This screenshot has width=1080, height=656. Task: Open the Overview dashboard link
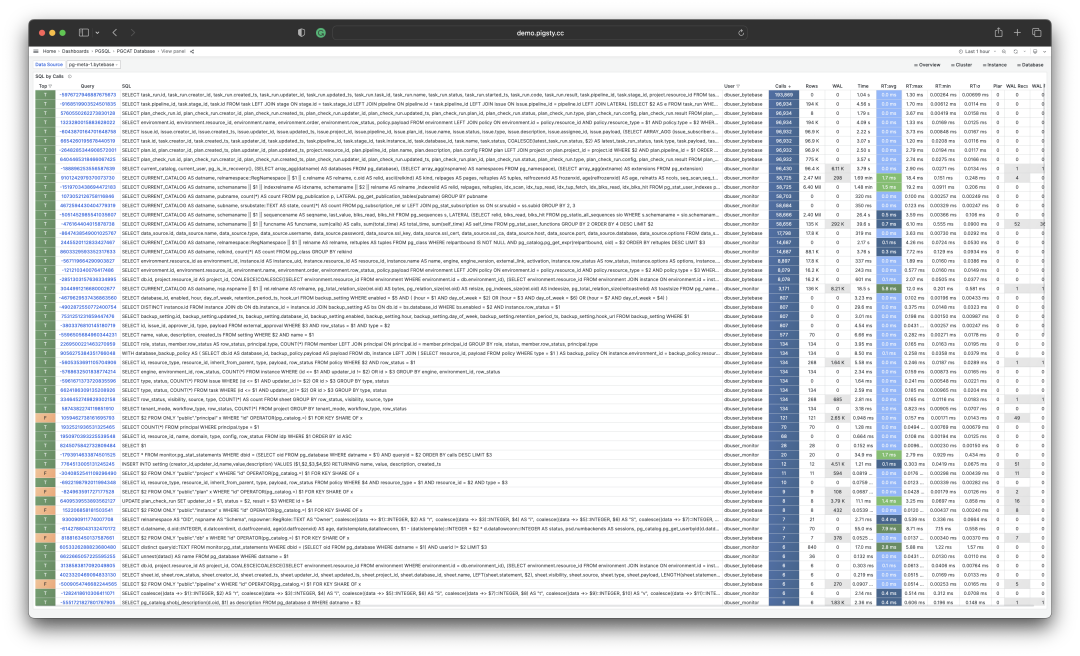coord(929,64)
